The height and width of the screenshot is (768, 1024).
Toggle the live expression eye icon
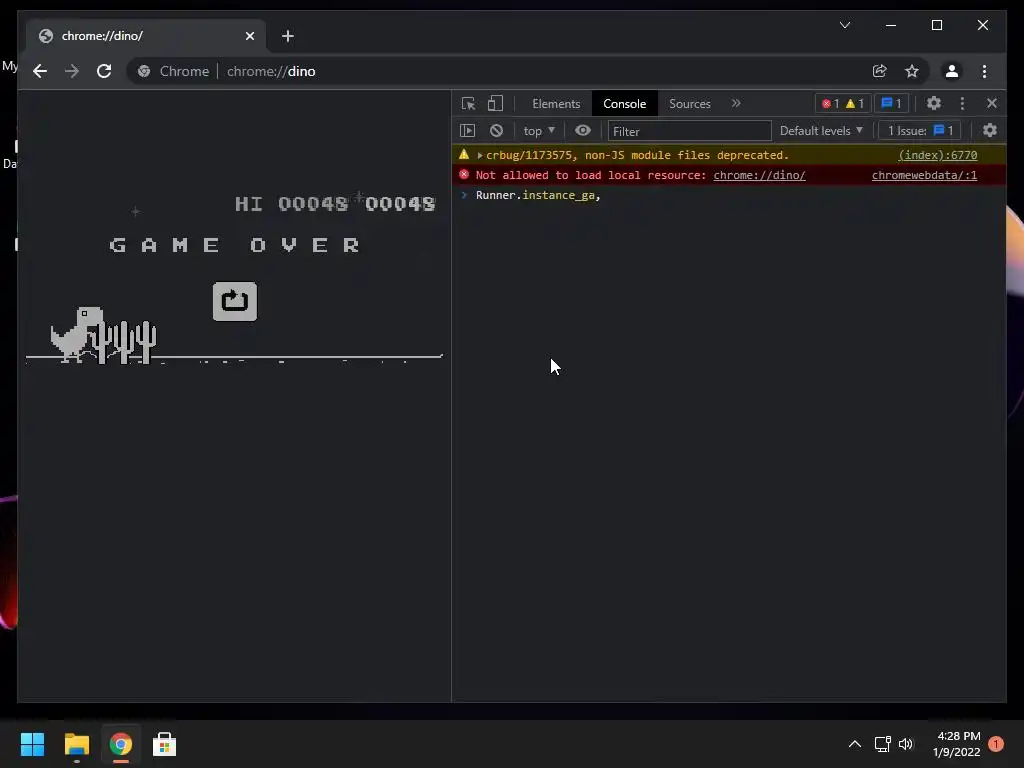point(583,131)
